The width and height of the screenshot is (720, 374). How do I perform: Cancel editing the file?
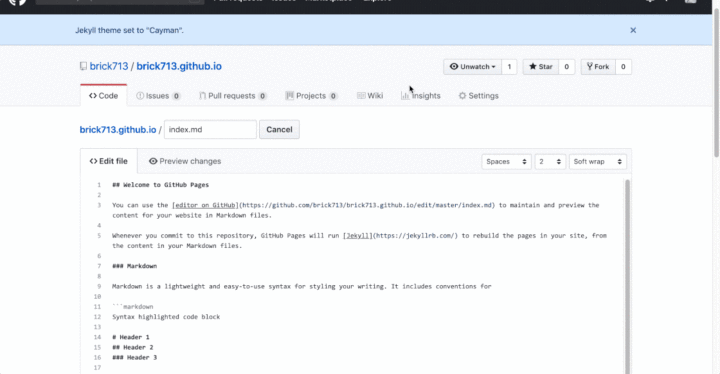[x=279, y=130]
